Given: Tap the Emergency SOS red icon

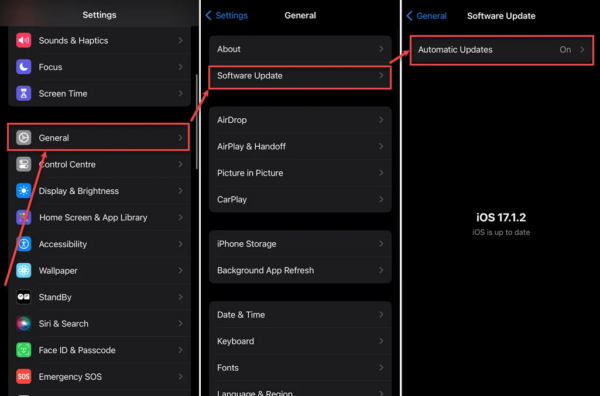Looking at the screenshot, I should pyautogui.click(x=24, y=376).
